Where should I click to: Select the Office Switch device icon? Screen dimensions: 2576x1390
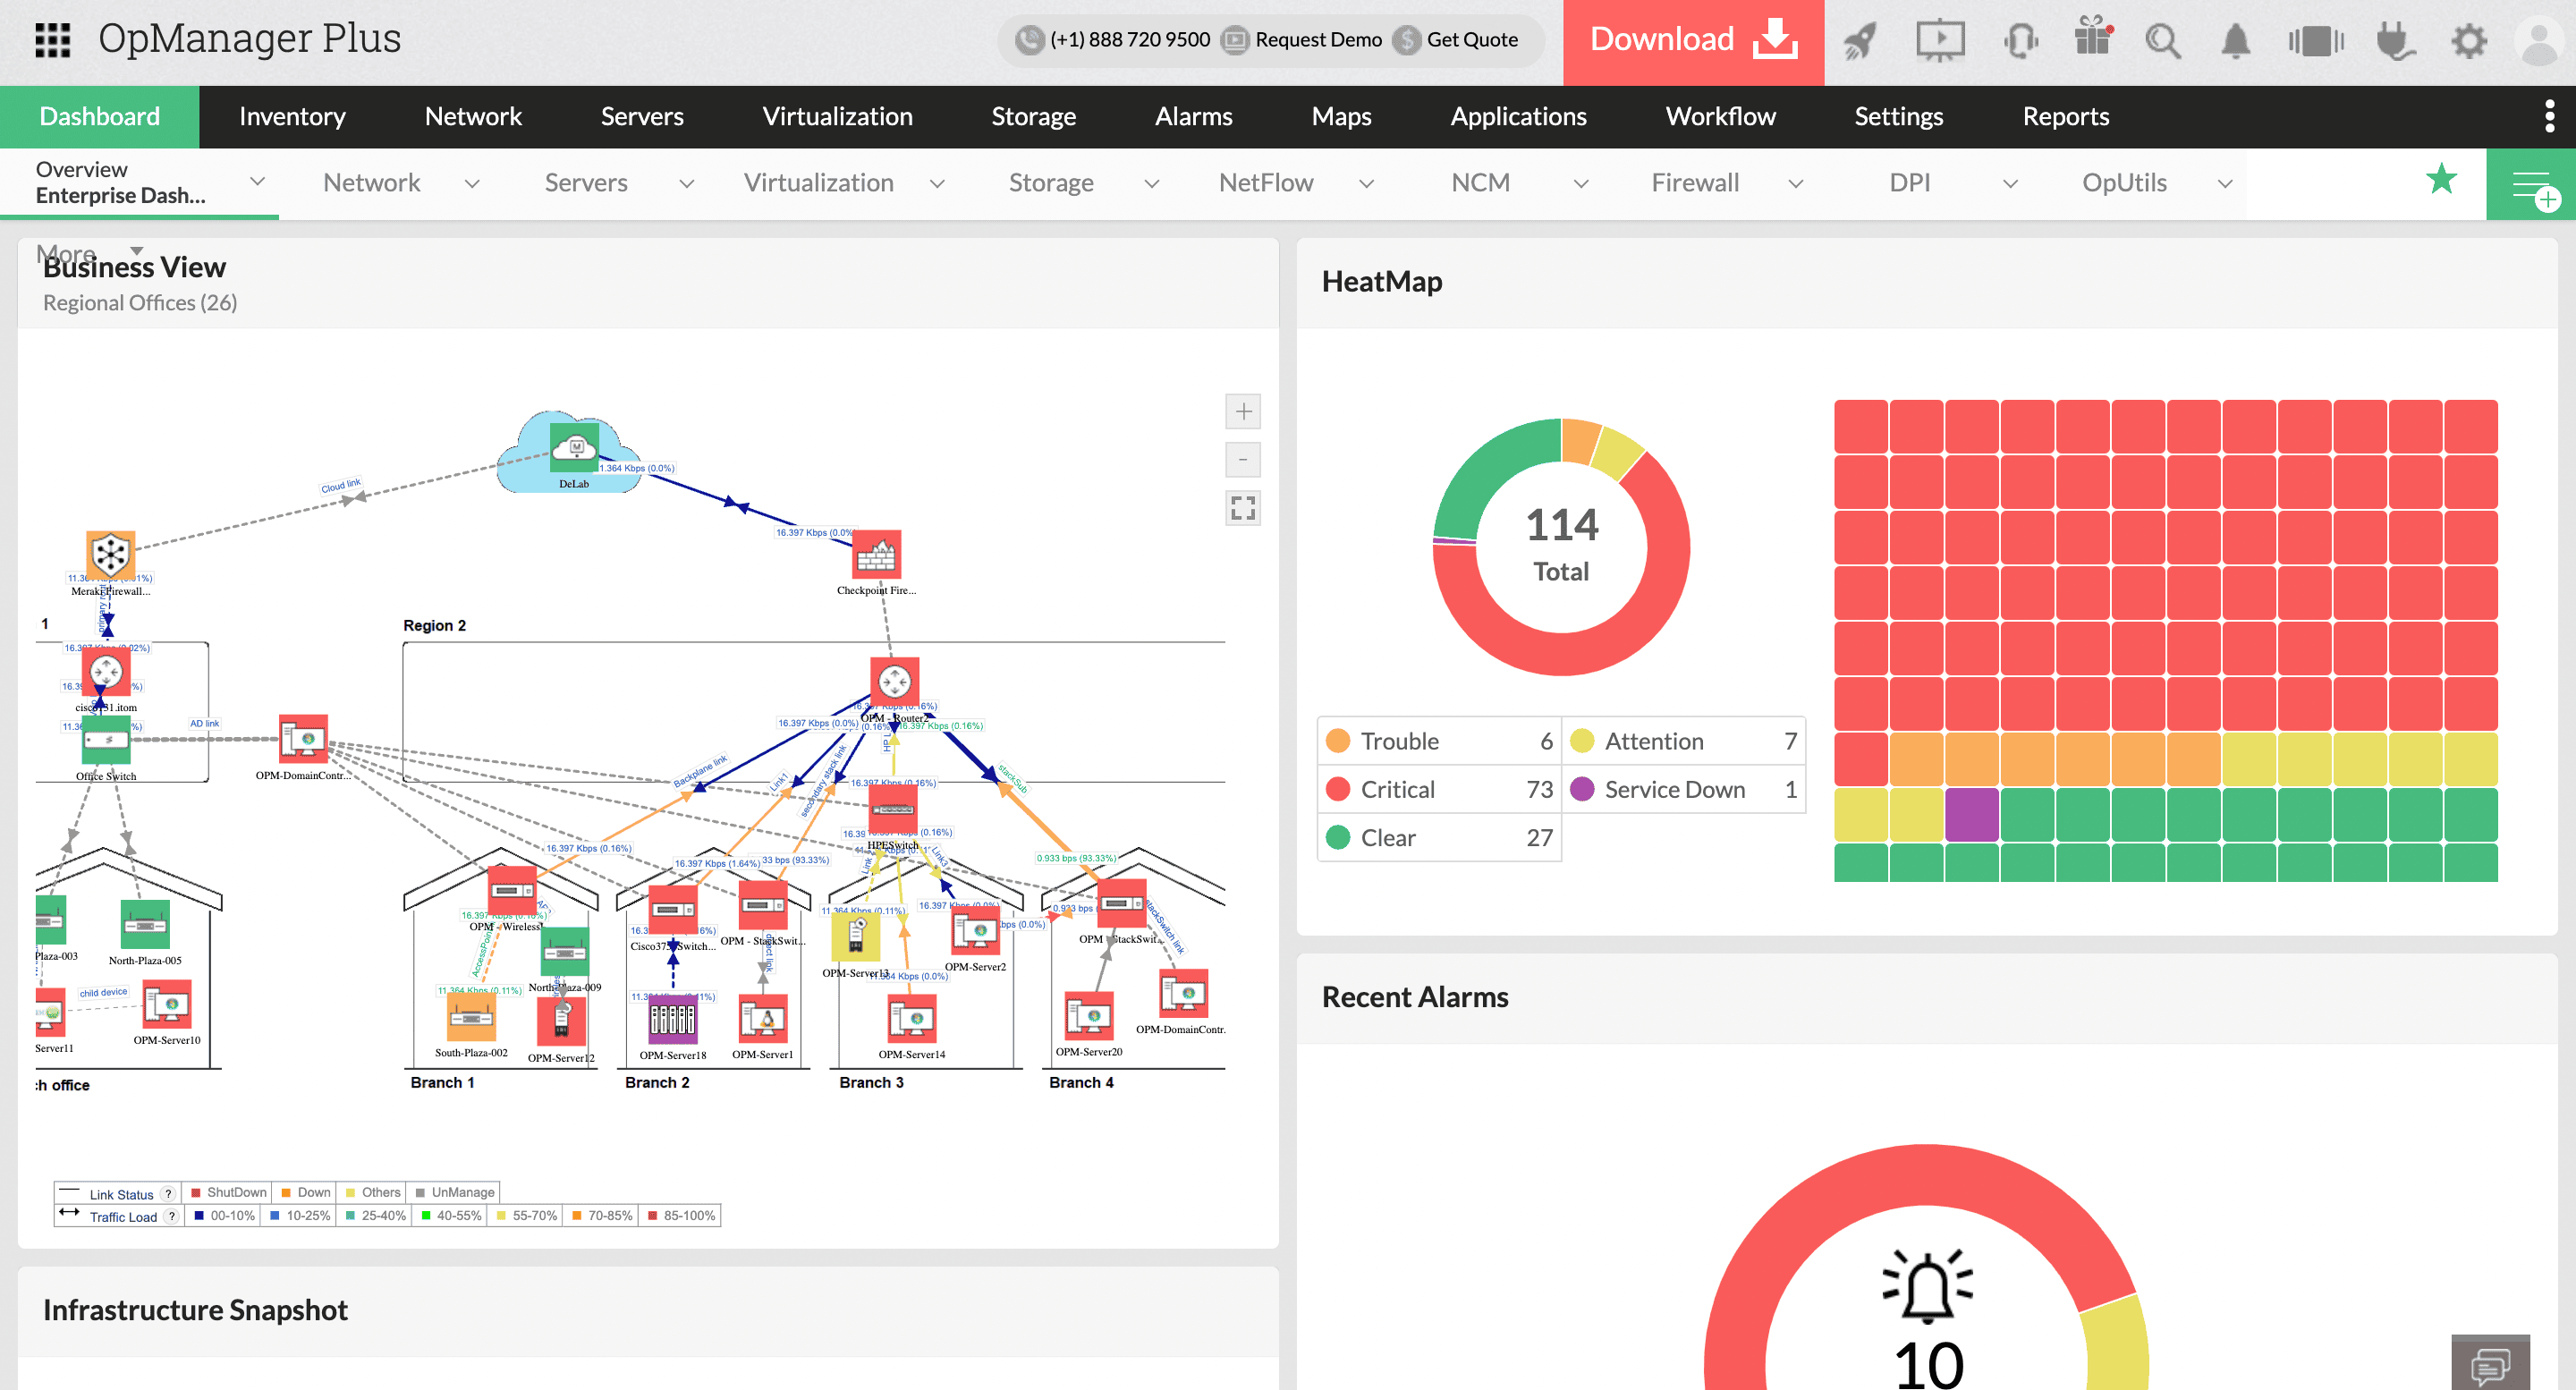pos(106,741)
